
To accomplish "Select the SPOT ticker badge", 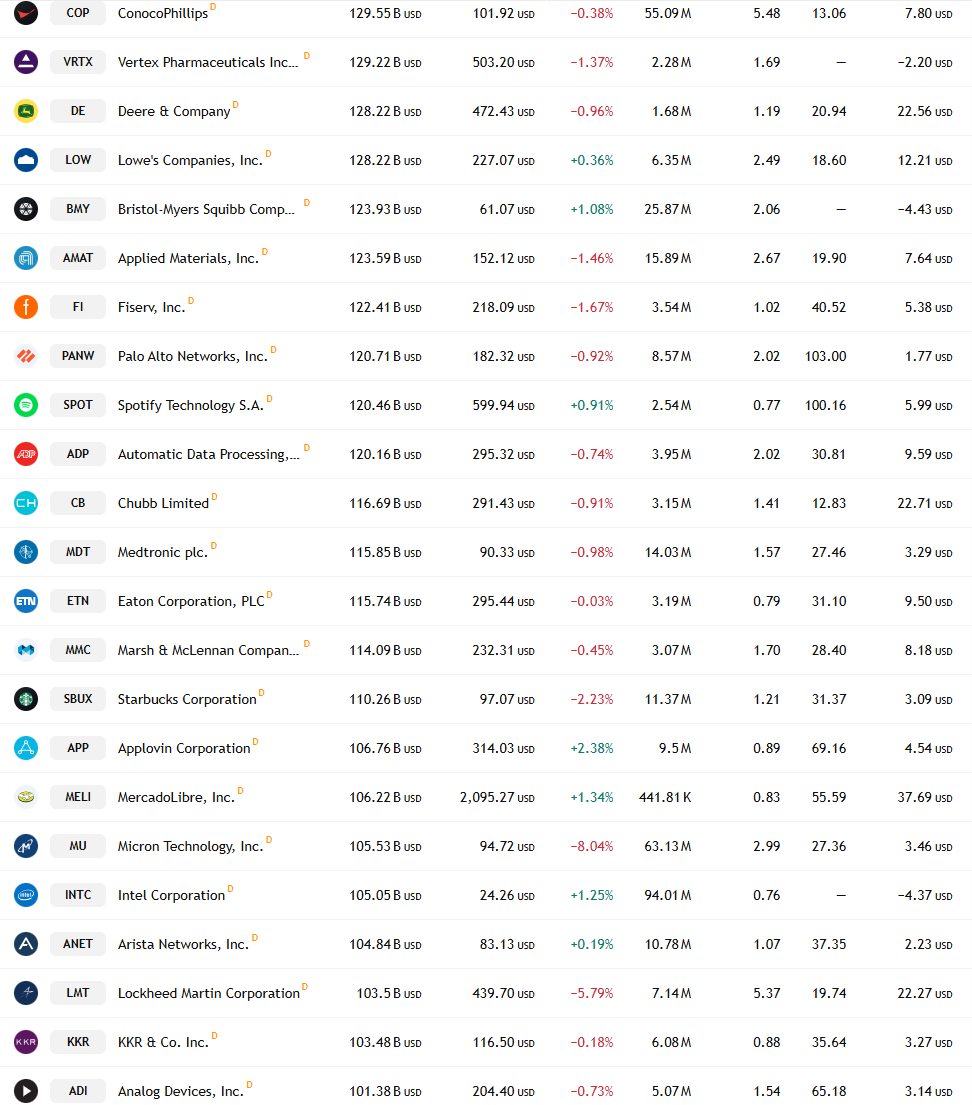I will click(78, 405).
